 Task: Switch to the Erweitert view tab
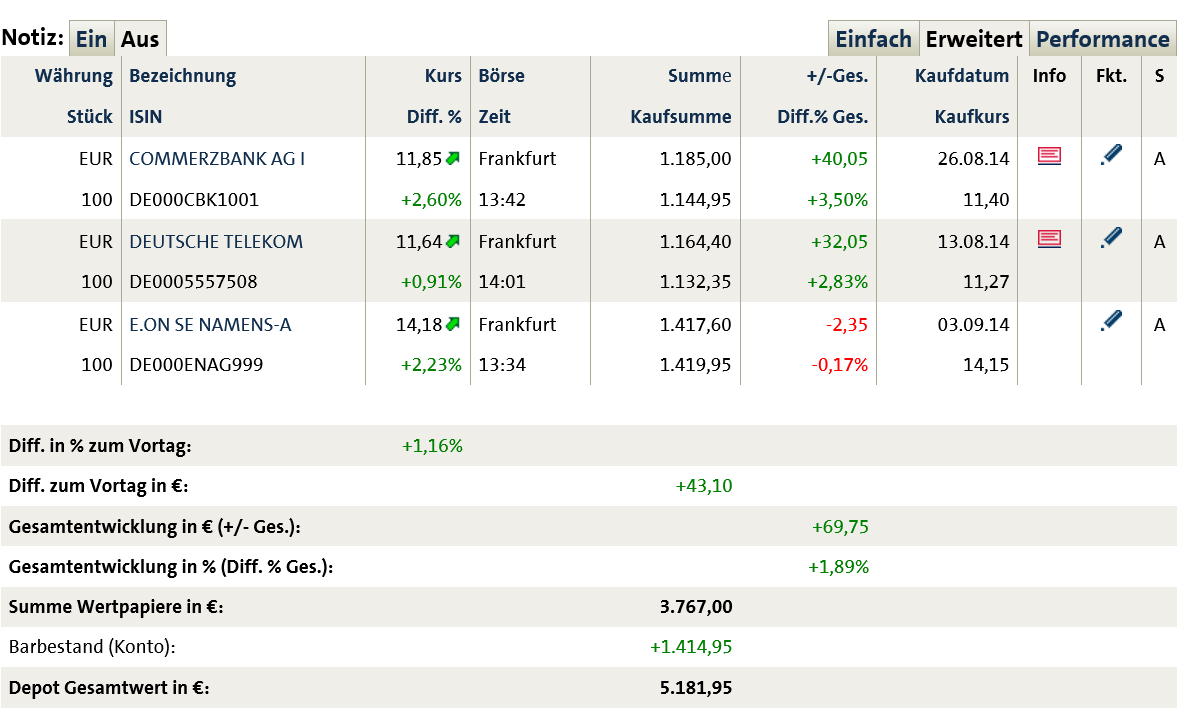click(974, 39)
